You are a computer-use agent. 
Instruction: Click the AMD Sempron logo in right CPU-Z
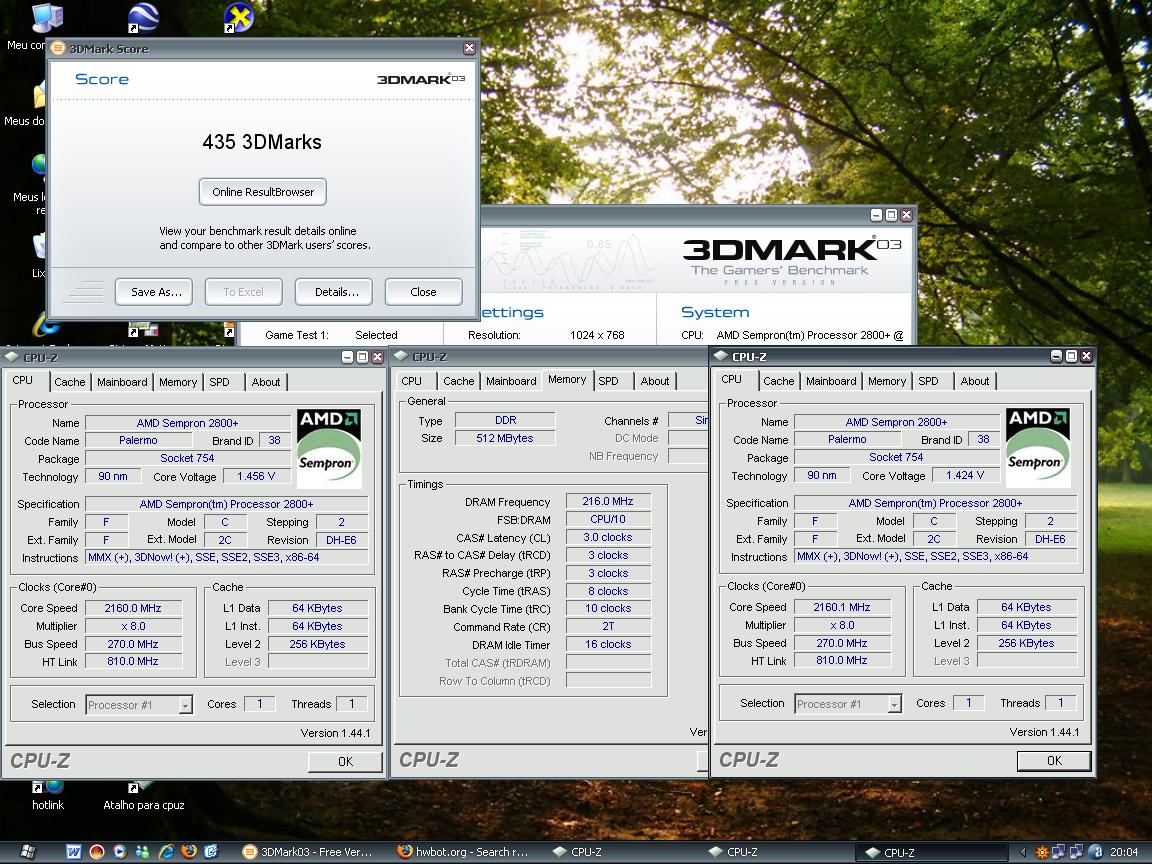(1038, 447)
